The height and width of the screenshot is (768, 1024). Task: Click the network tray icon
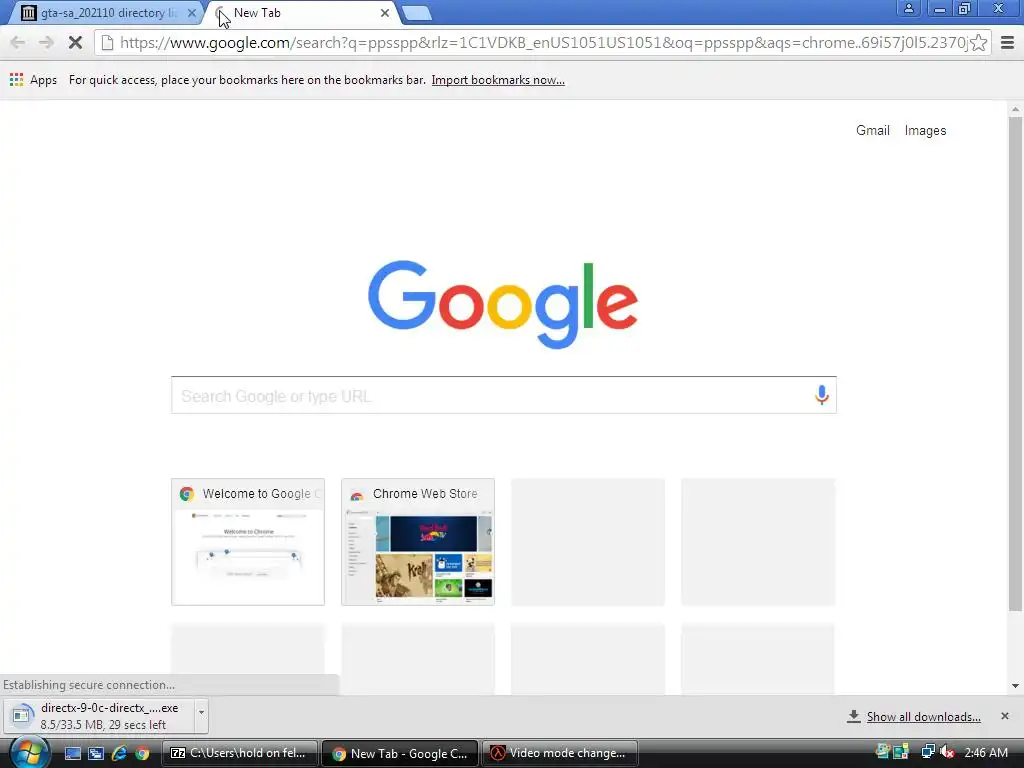point(927,752)
